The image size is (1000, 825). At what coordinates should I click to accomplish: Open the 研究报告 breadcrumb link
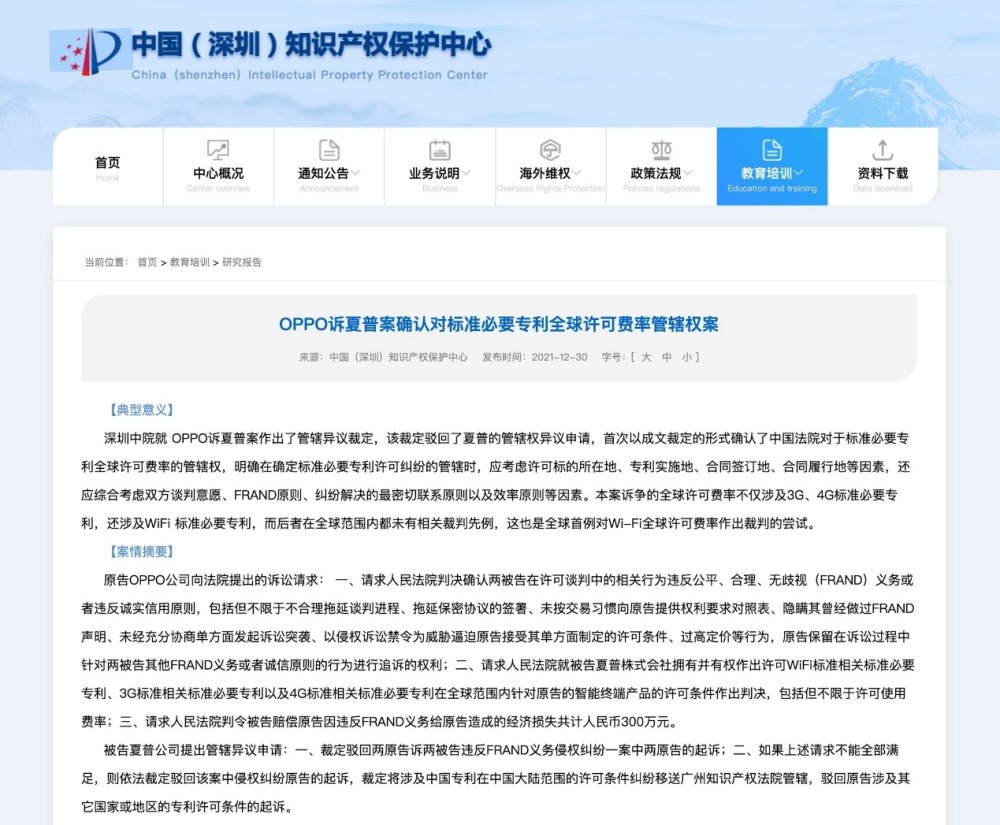tap(245, 262)
